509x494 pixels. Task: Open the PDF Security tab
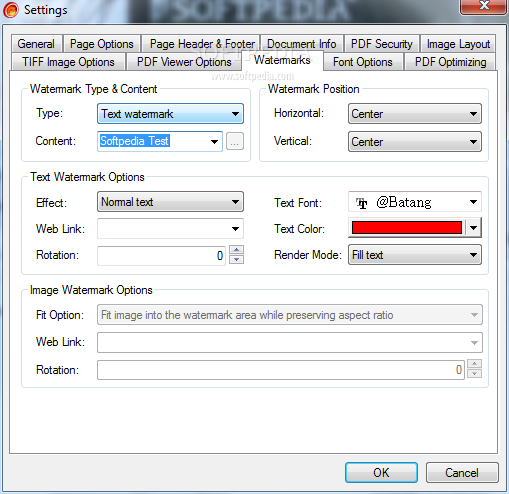point(382,44)
